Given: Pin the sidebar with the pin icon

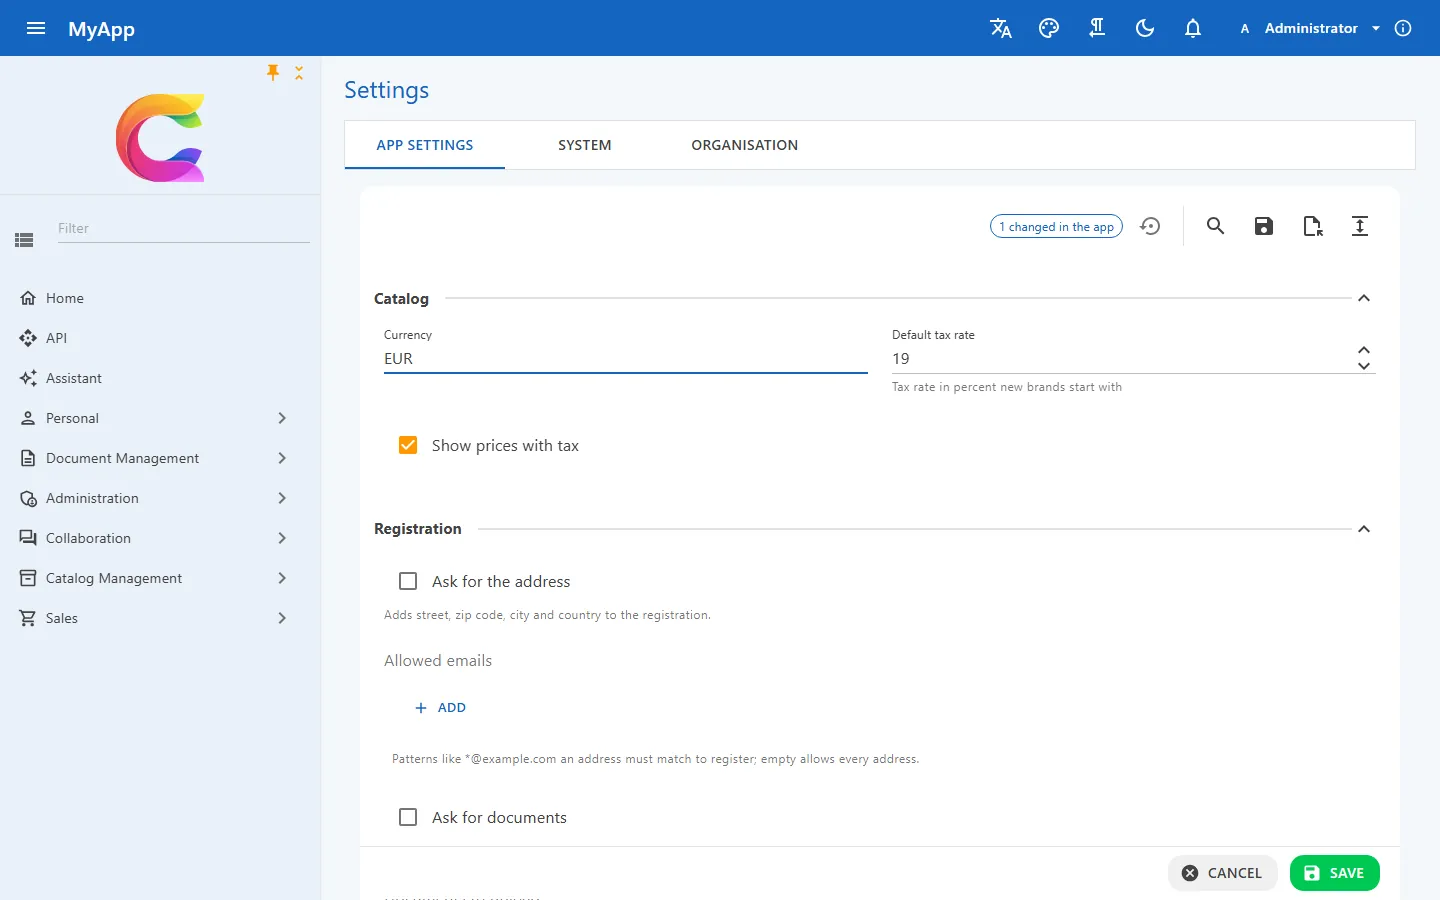Looking at the screenshot, I should 273,72.
